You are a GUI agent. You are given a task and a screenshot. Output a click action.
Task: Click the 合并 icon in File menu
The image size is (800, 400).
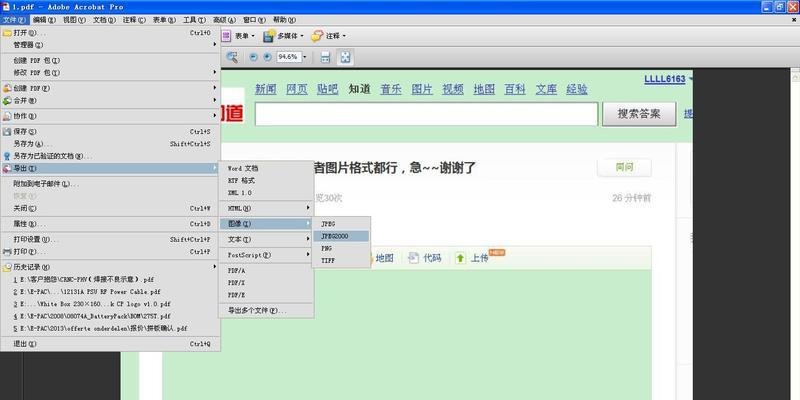click(x=7, y=101)
